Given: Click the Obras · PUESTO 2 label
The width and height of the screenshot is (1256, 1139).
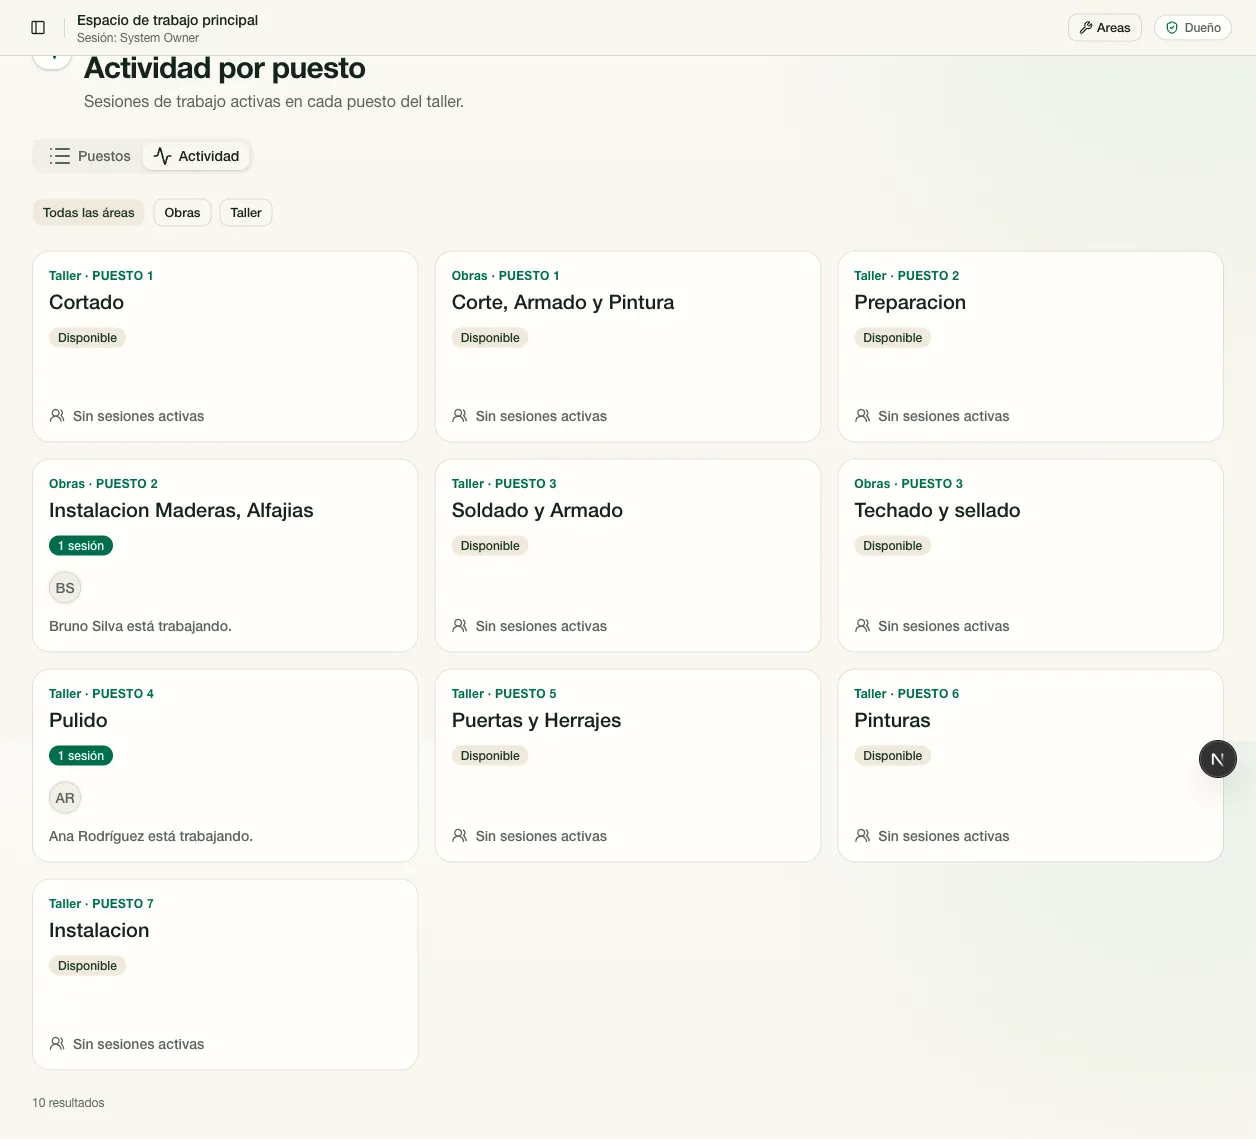Looking at the screenshot, I should coord(103,484).
